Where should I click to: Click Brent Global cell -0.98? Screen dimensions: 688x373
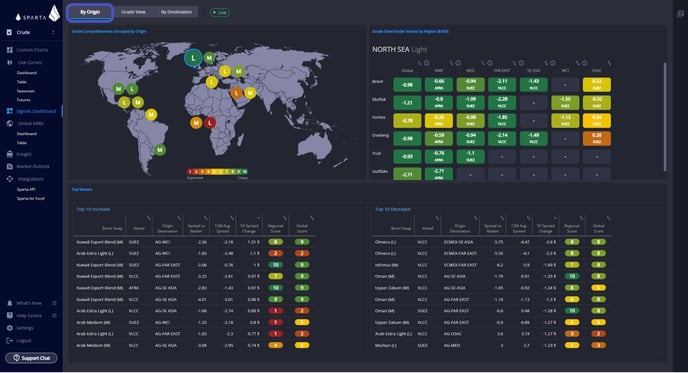pyautogui.click(x=407, y=85)
